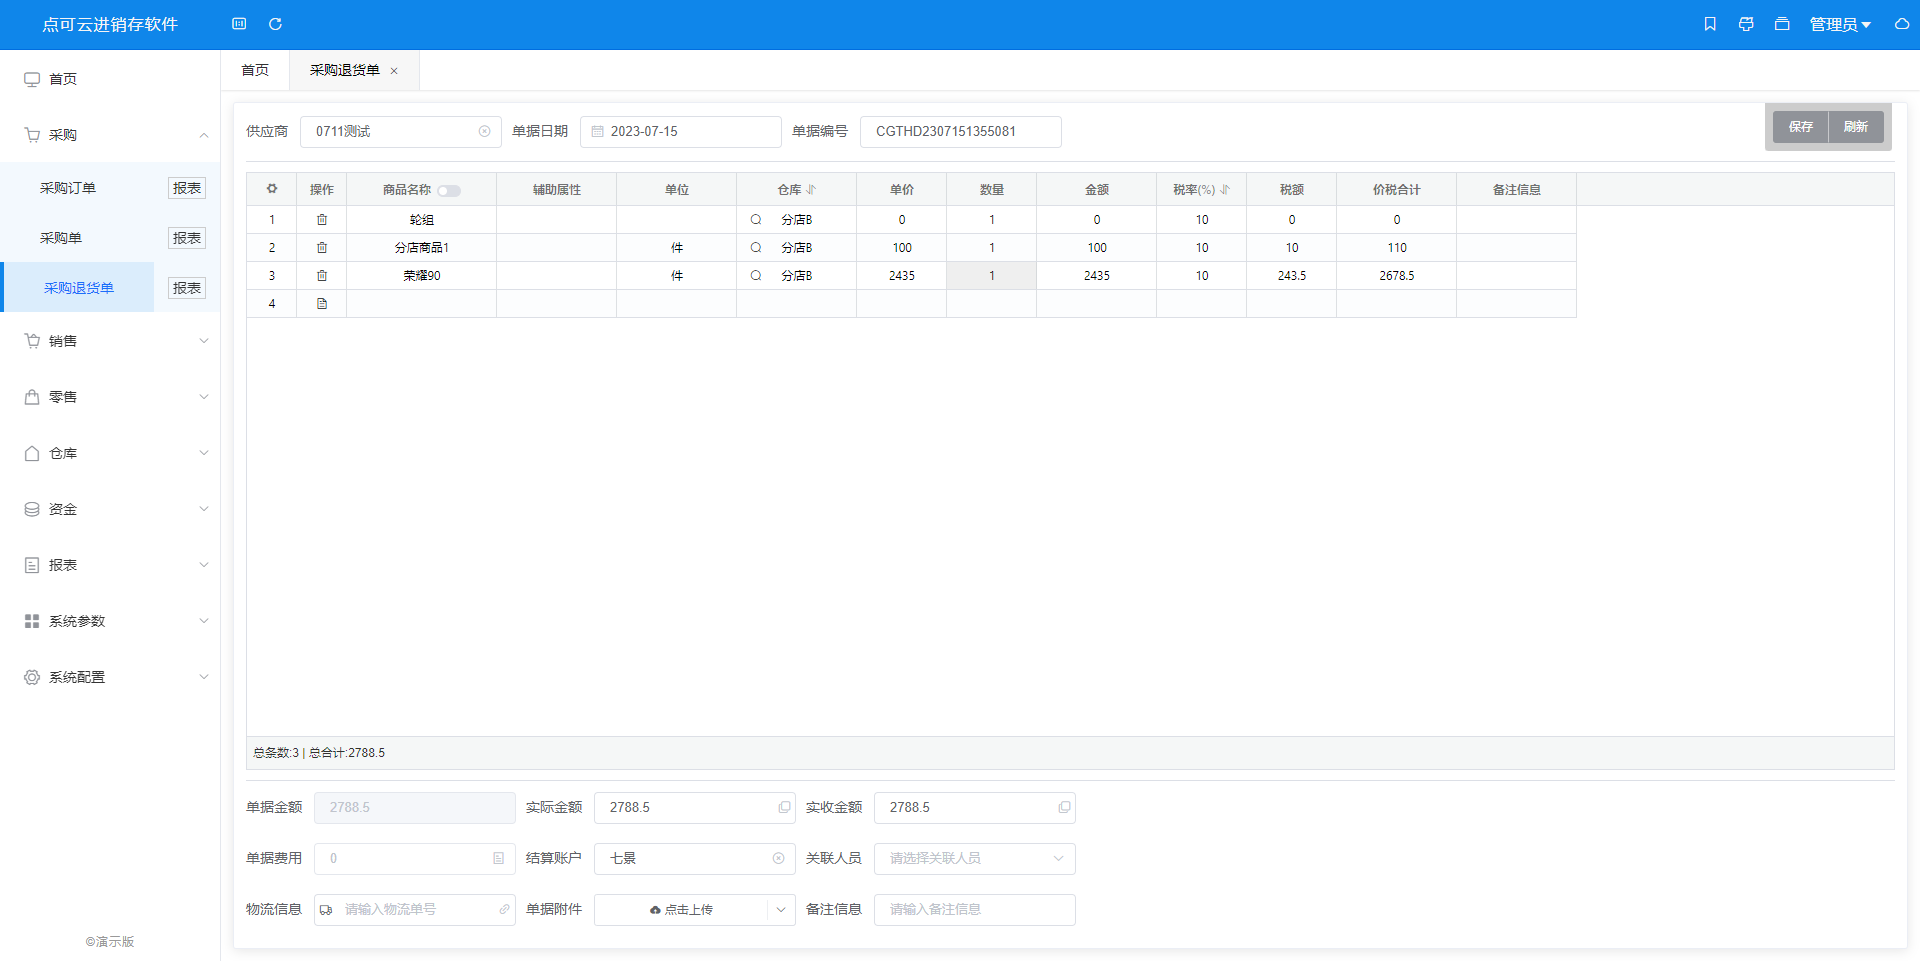Open 首页 in the sidebar
1920x961 pixels.
click(x=110, y=79)
